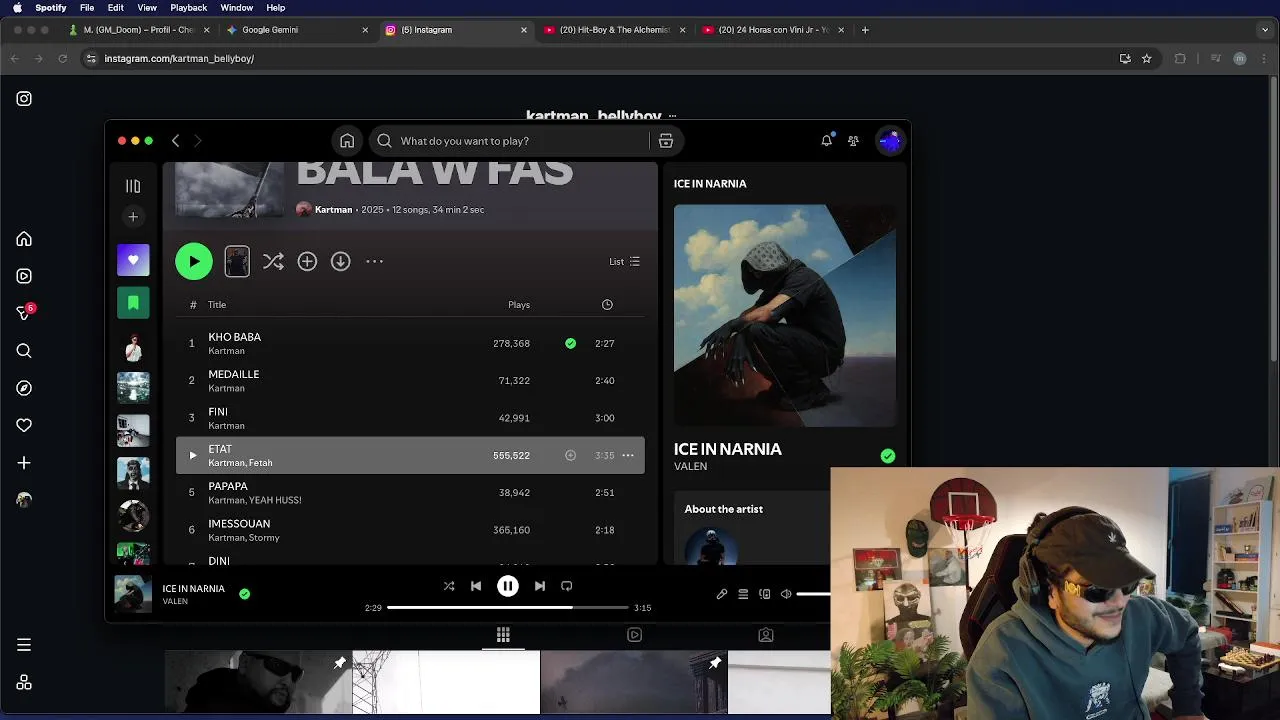Screen dimensions: 1280x720
Task: Add ETAT to Liked Songs
Action: point(570,455)
